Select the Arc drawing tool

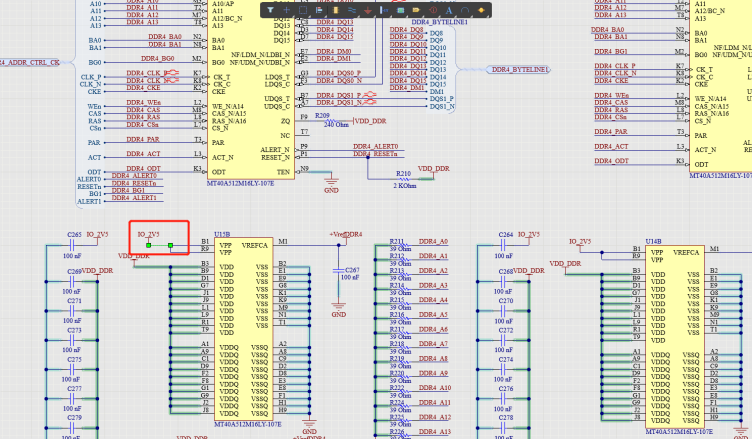pyautogui.click(x=463, y=10)
